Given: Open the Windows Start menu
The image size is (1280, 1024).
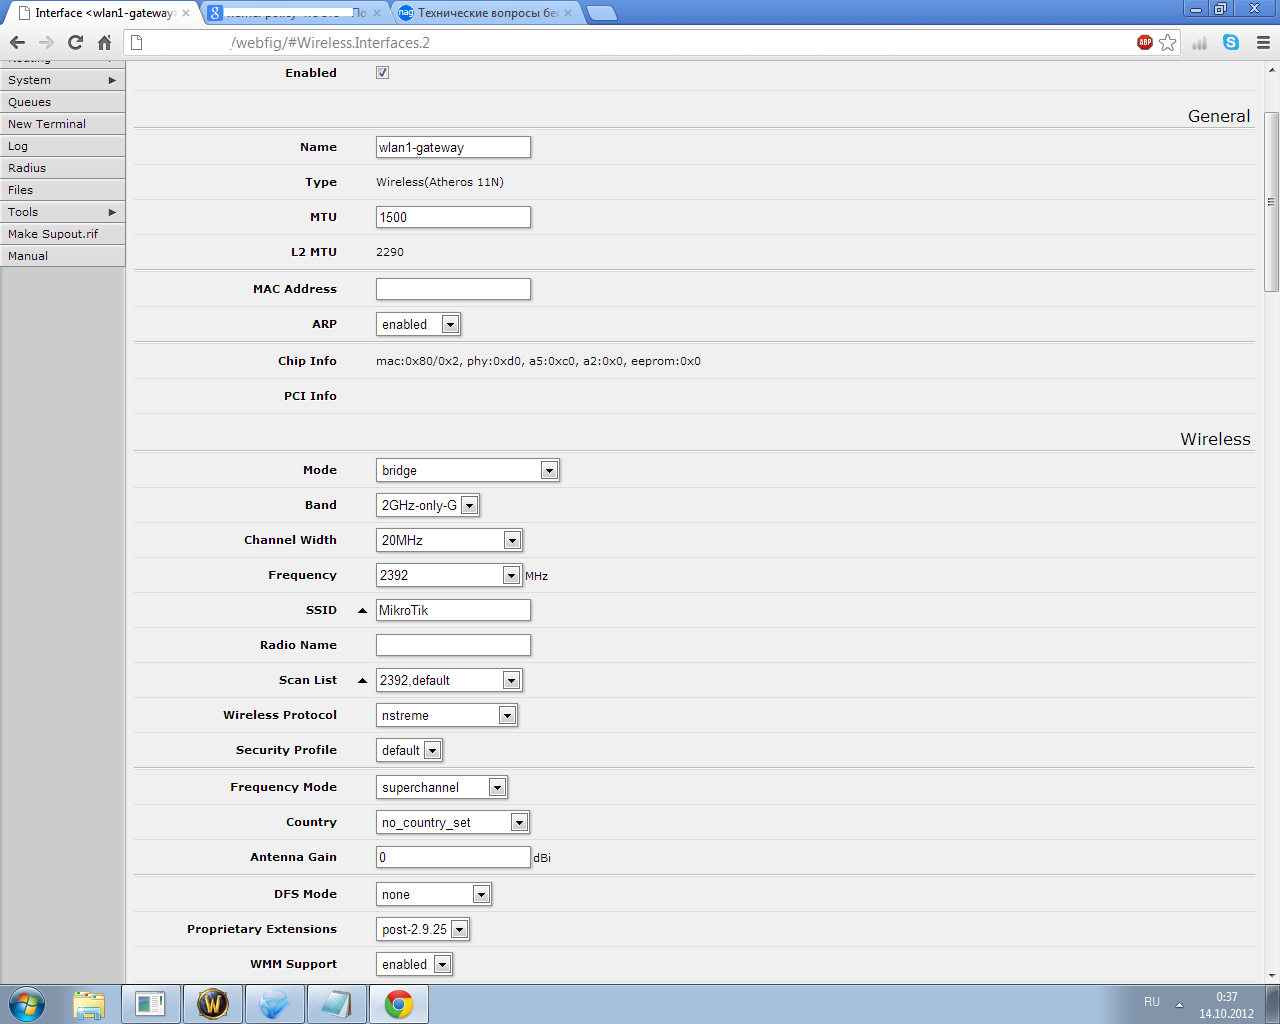Looking at the screenshot, I should 27,1004.
